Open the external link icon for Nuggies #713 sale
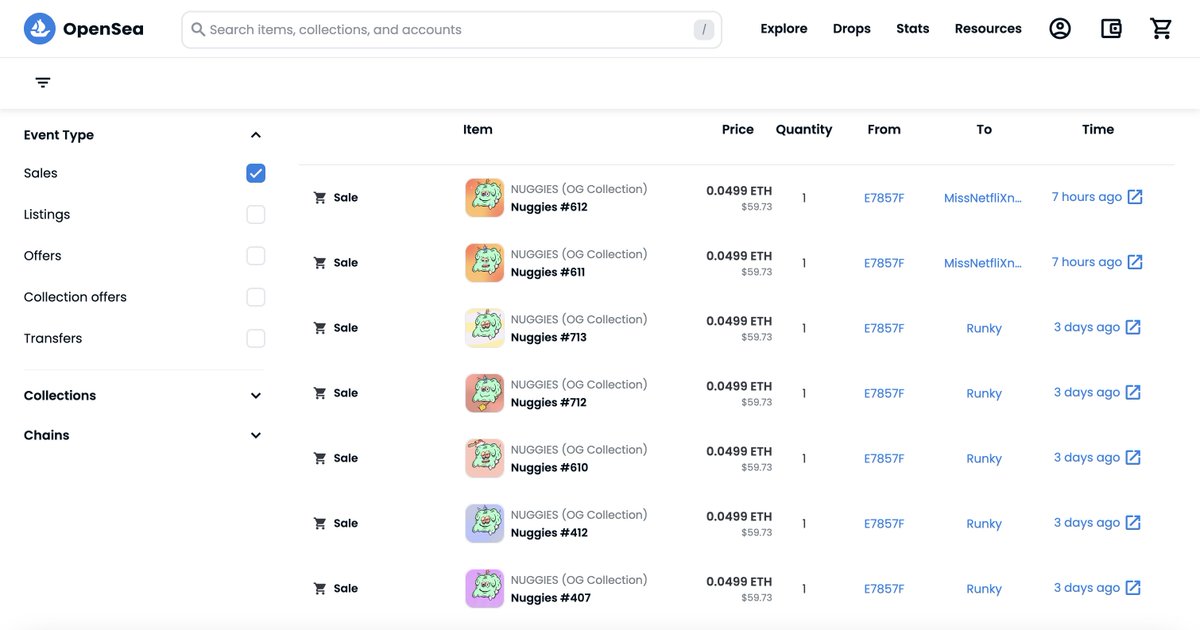This screenshot has height=630, width=1200. 1135,326
